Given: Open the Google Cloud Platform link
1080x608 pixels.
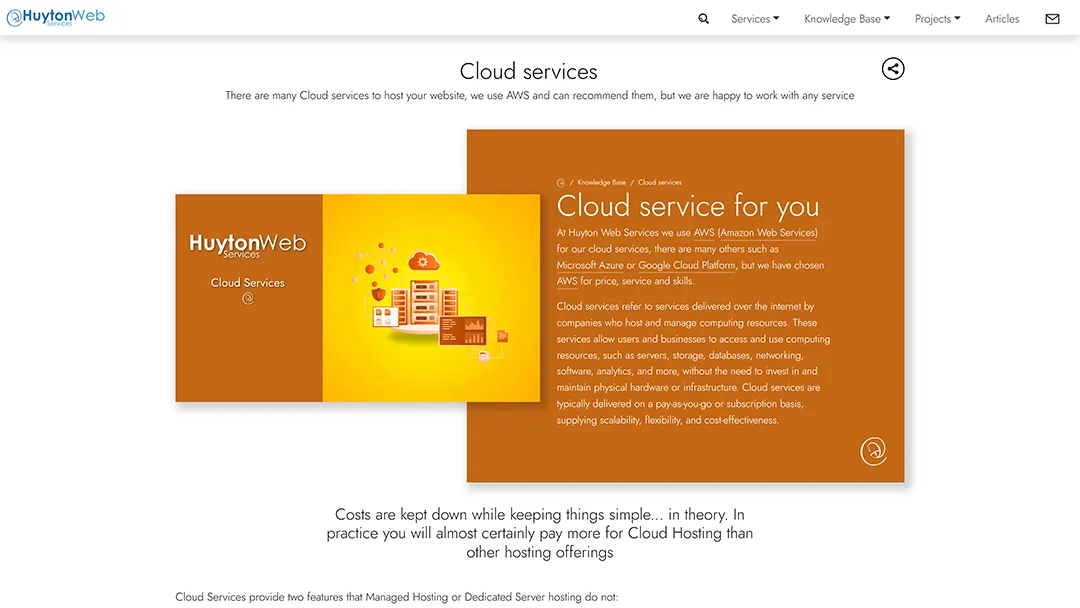Looking at the screenshot, I should coord(687,265).
